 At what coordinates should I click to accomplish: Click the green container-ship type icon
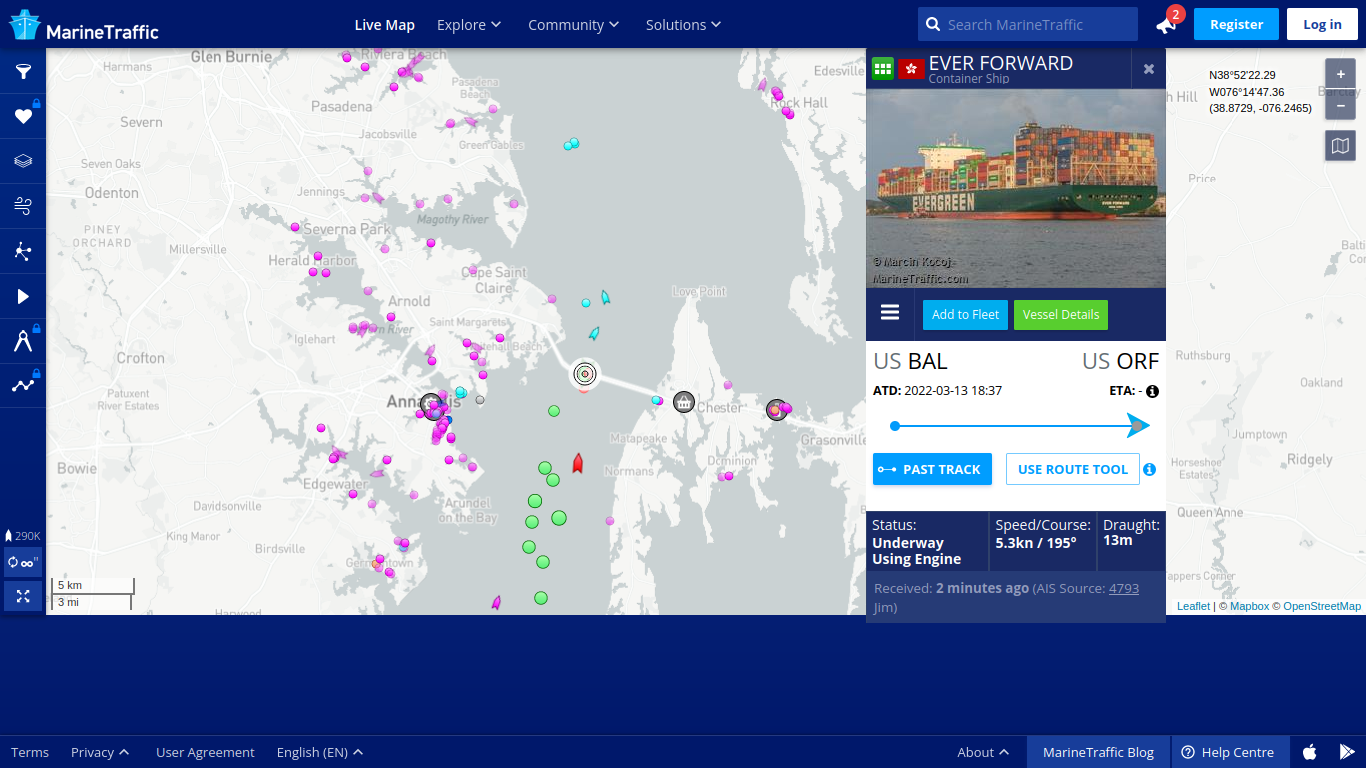coord(883,69)
